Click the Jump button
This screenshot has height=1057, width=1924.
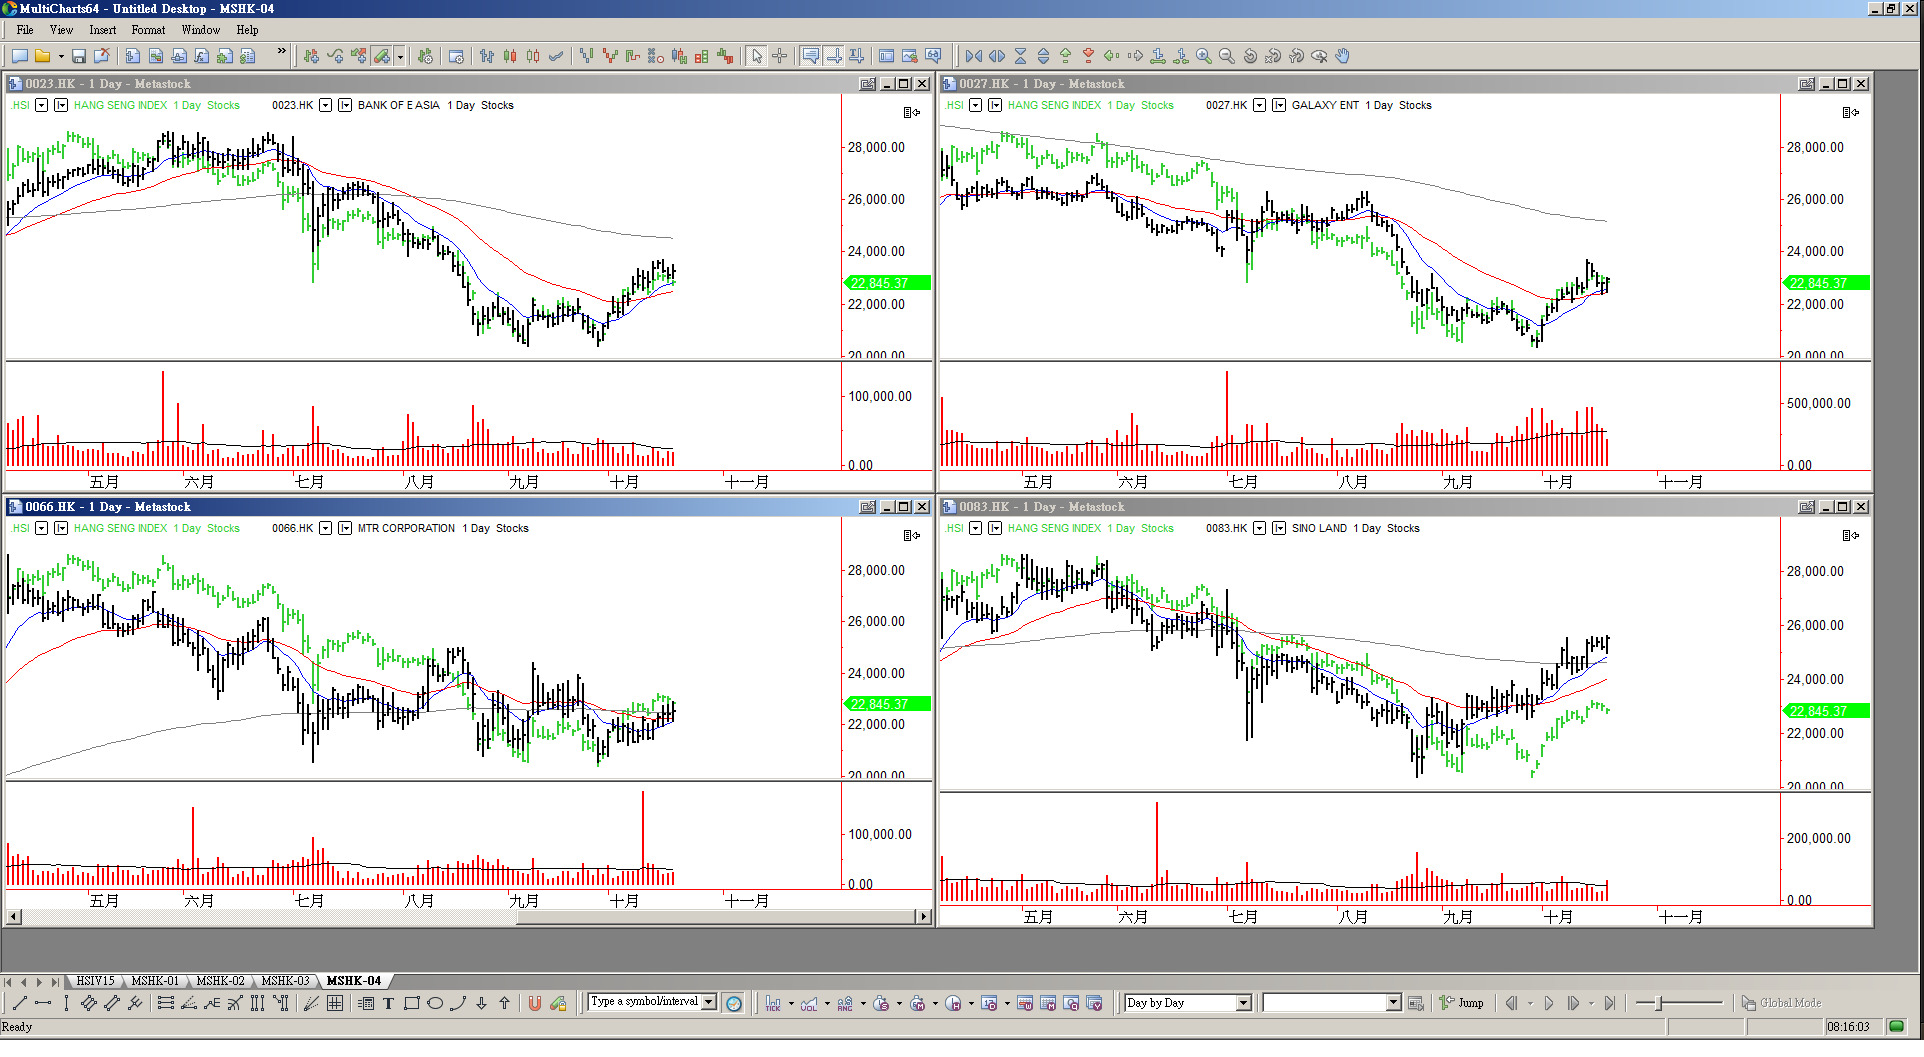pyautogui.click(x=1461, y=1003)
